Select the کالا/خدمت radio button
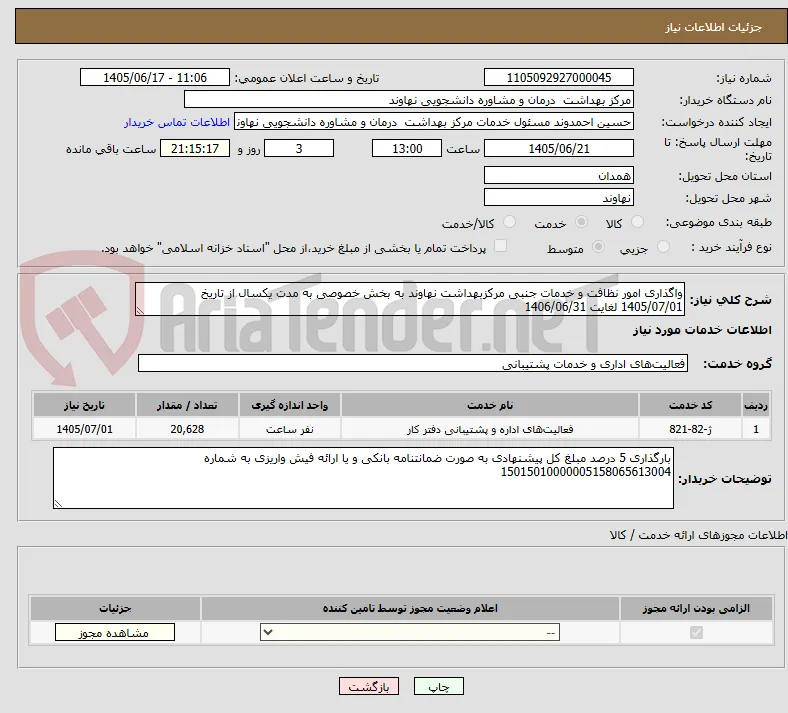The height and width of the screenshot is (713, 788). pos(510,222)
